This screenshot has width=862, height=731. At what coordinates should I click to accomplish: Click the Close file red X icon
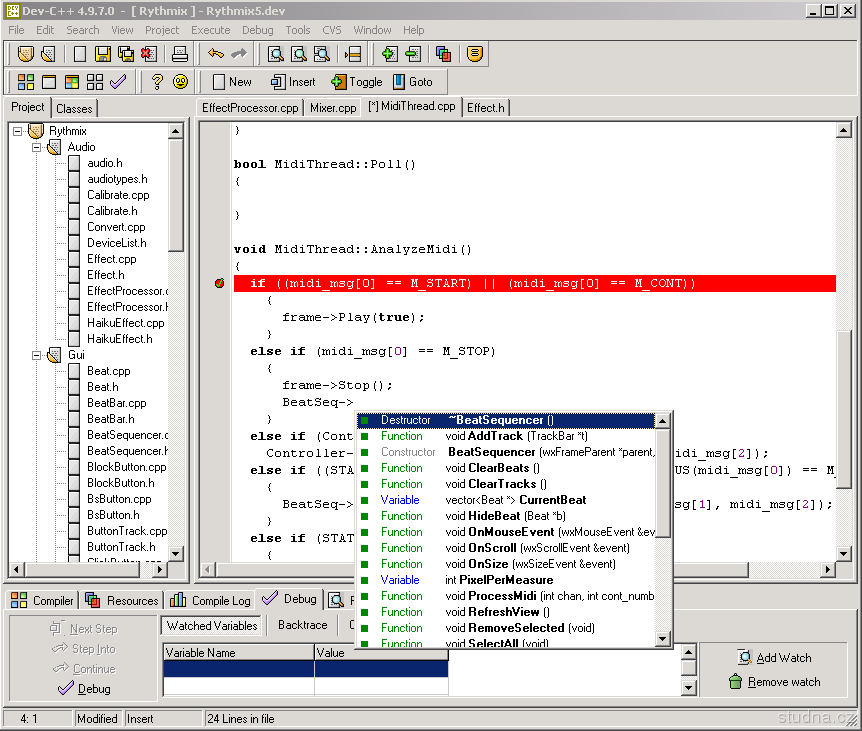(x=148, y=54)
